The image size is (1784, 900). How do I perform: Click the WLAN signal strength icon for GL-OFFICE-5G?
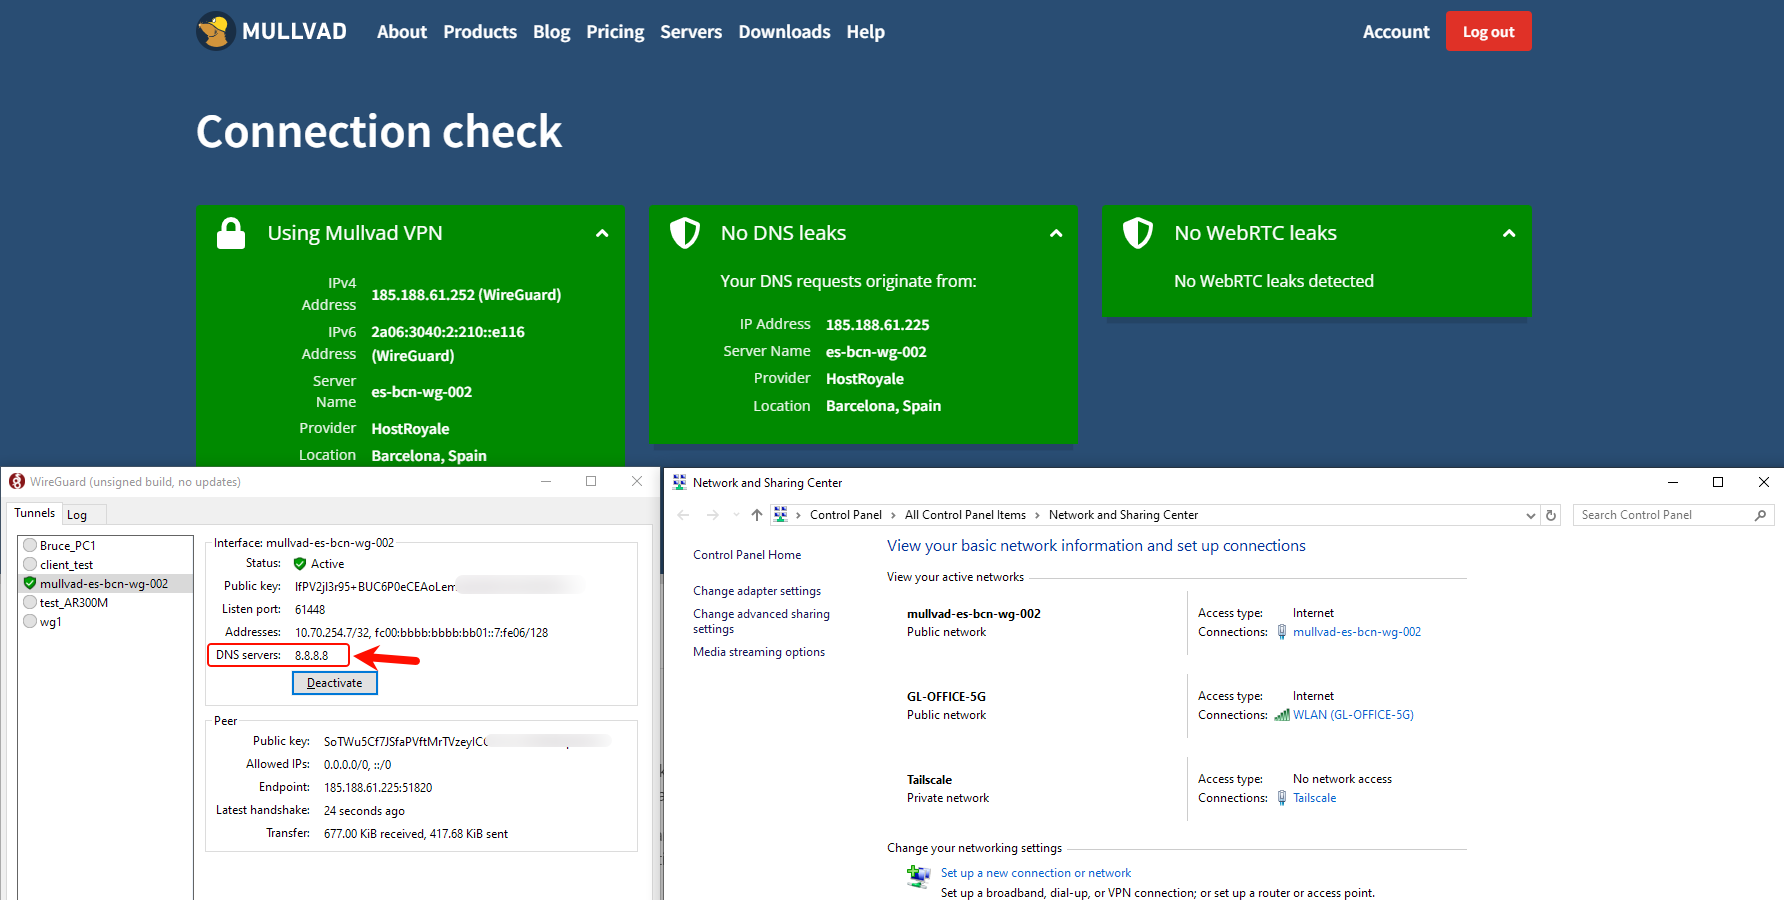point(1281,715)
